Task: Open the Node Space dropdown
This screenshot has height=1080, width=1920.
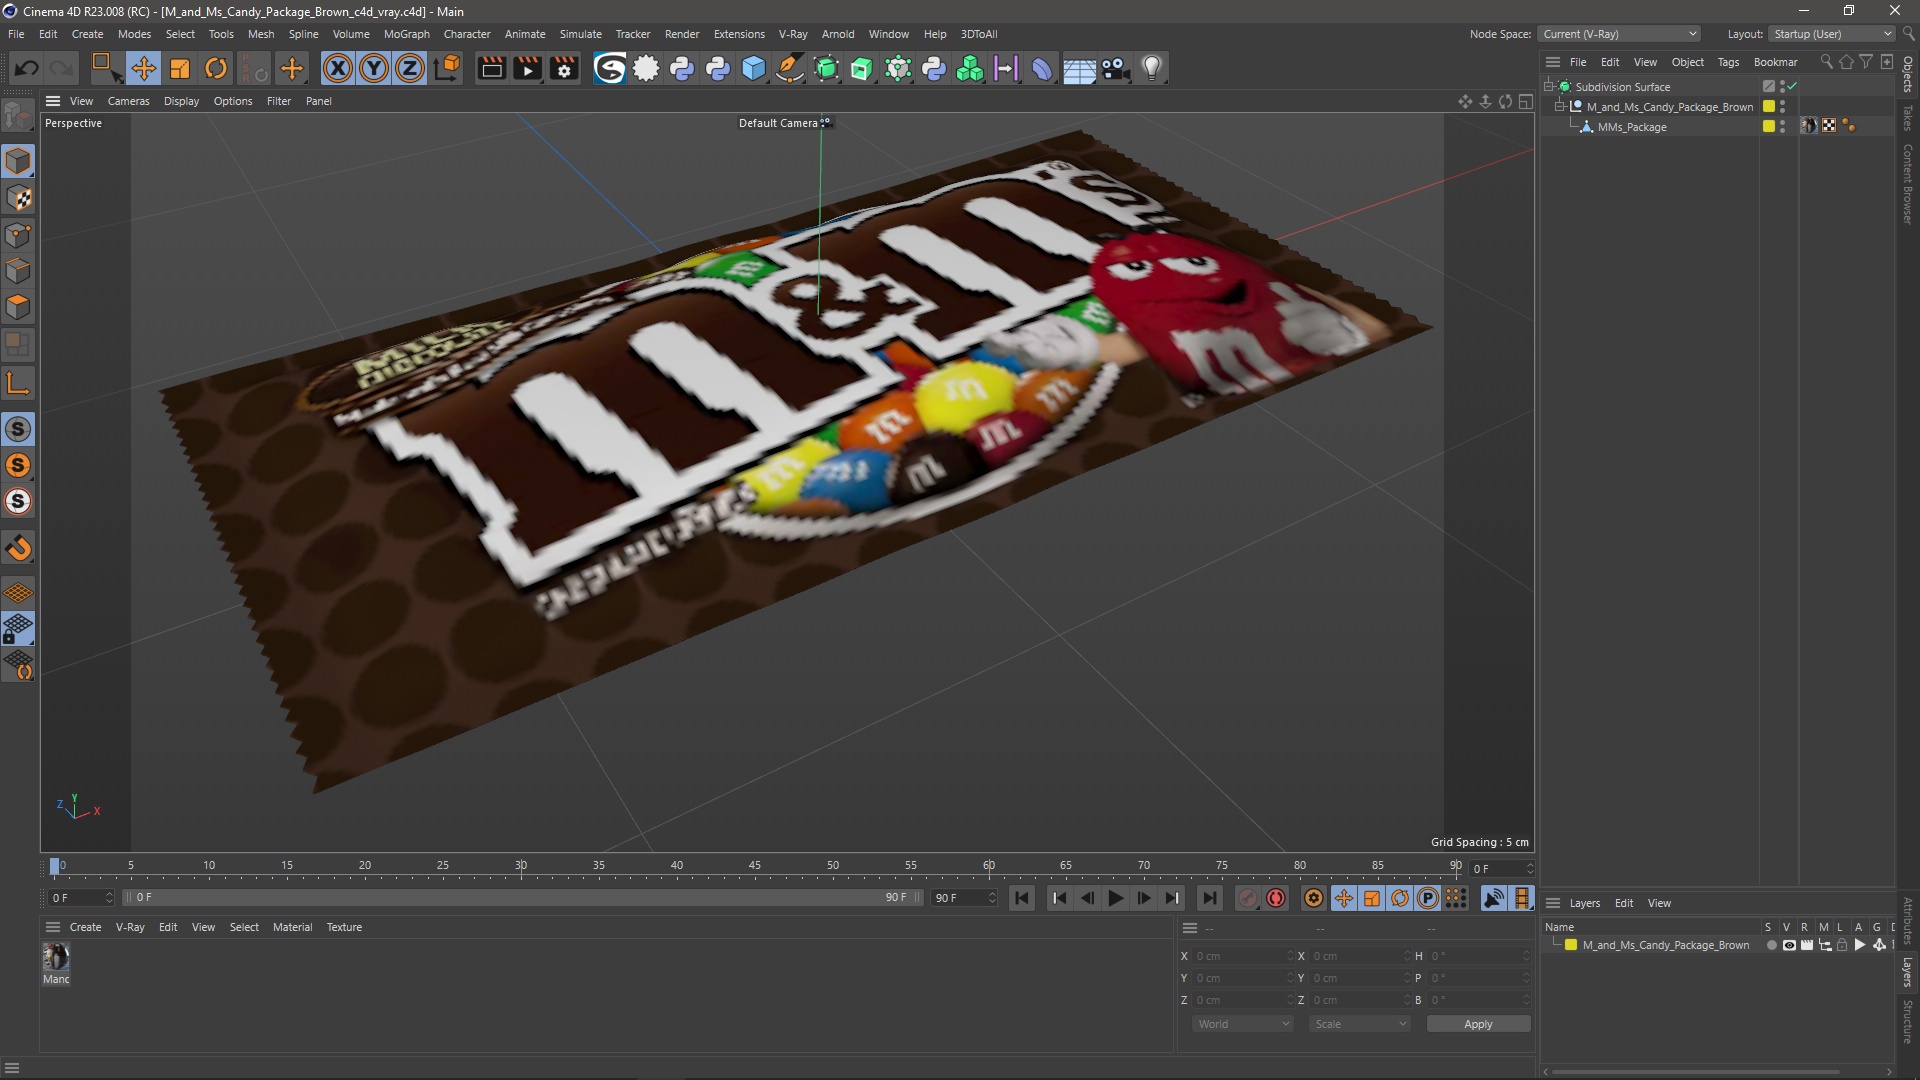Action: pyautogui.click(x=1618, y=34)
